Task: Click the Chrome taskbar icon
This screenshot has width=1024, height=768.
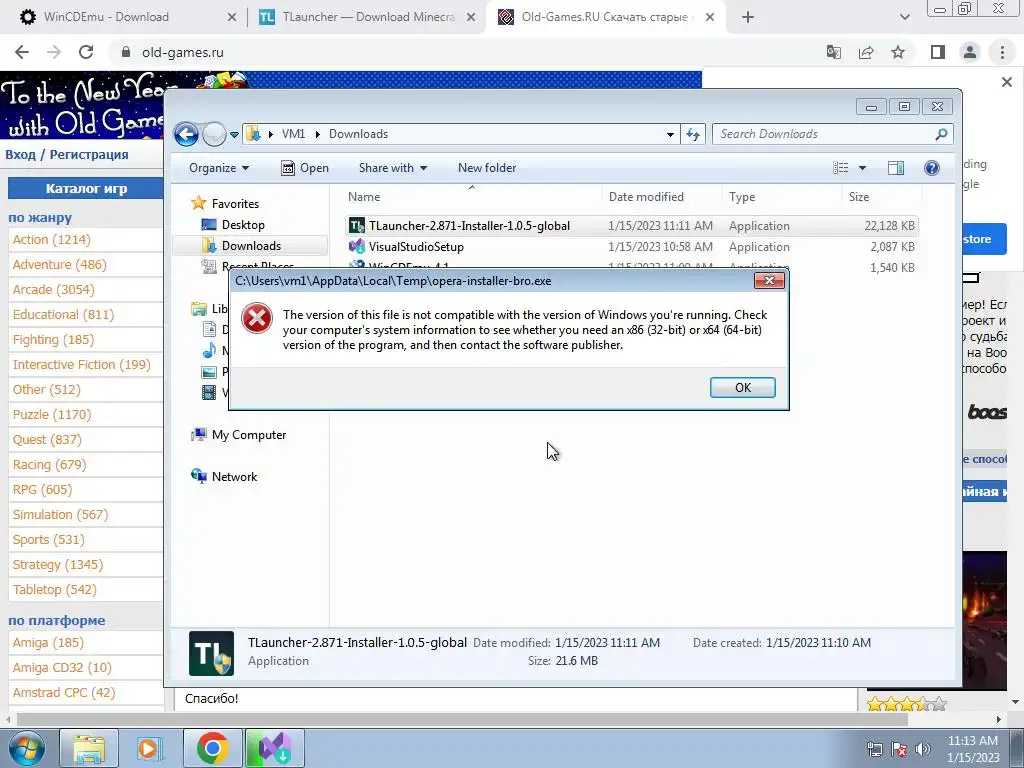Action: pos(212,748)
